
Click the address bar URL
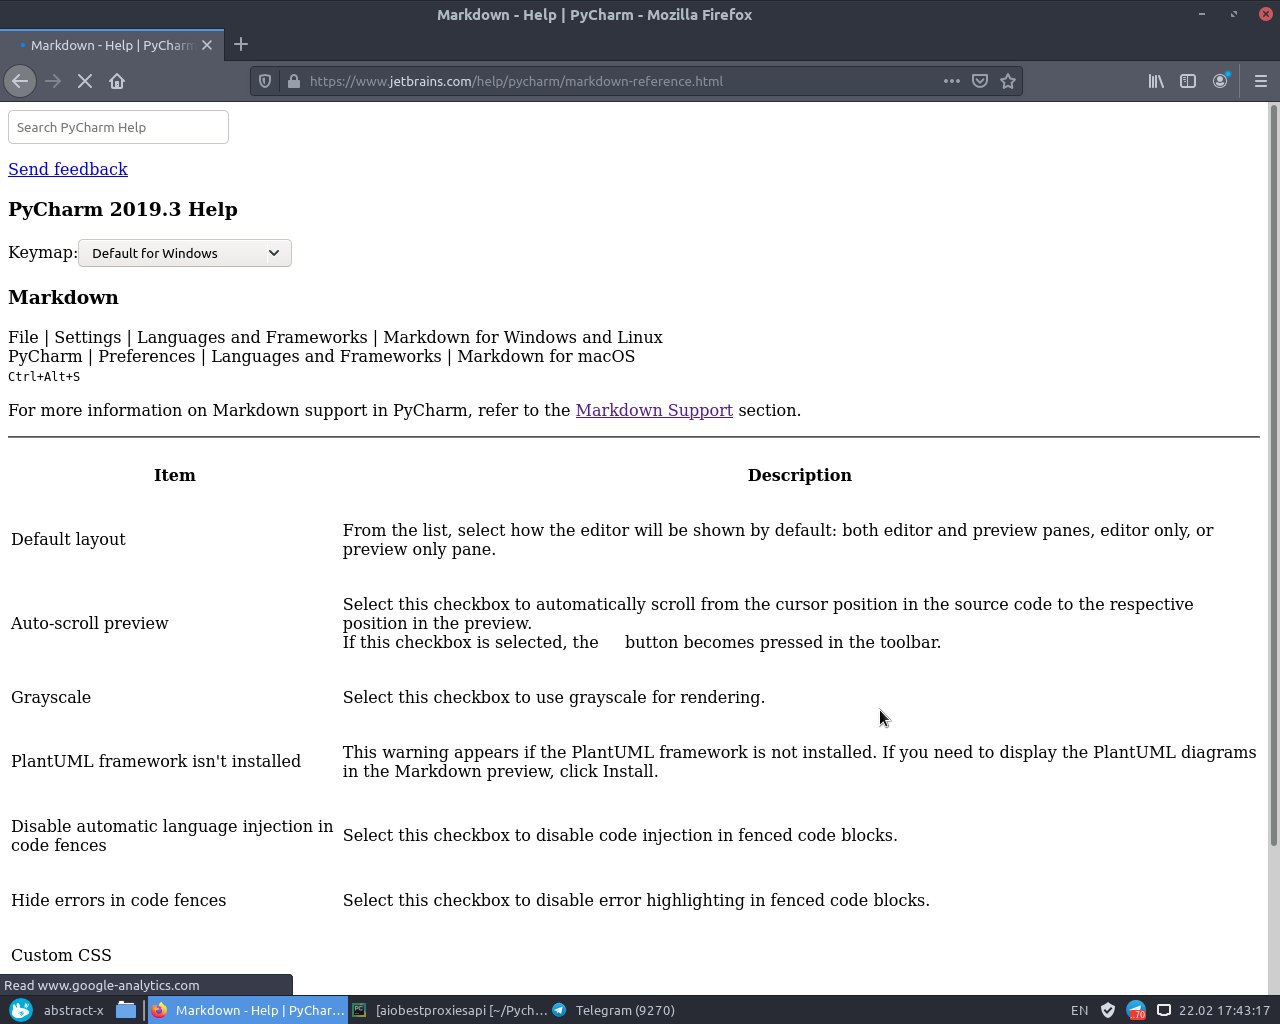(x=516, y=81)
